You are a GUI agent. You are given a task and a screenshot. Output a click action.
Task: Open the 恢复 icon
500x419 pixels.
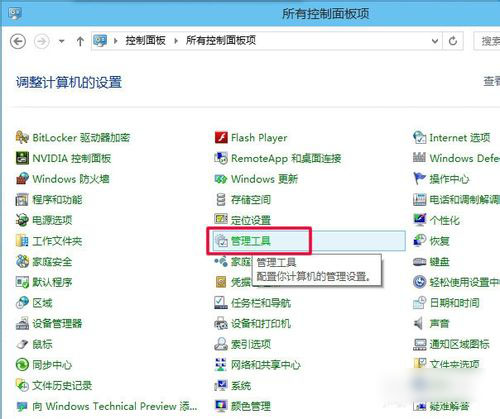coord(419,241)
